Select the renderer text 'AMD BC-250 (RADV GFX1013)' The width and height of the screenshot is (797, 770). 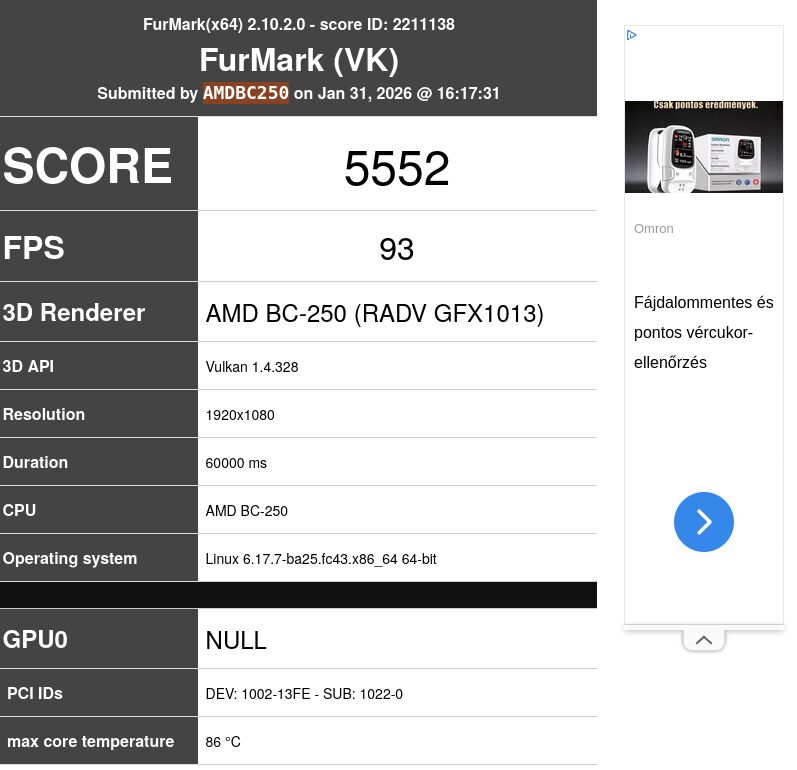(x=375, y=314)
